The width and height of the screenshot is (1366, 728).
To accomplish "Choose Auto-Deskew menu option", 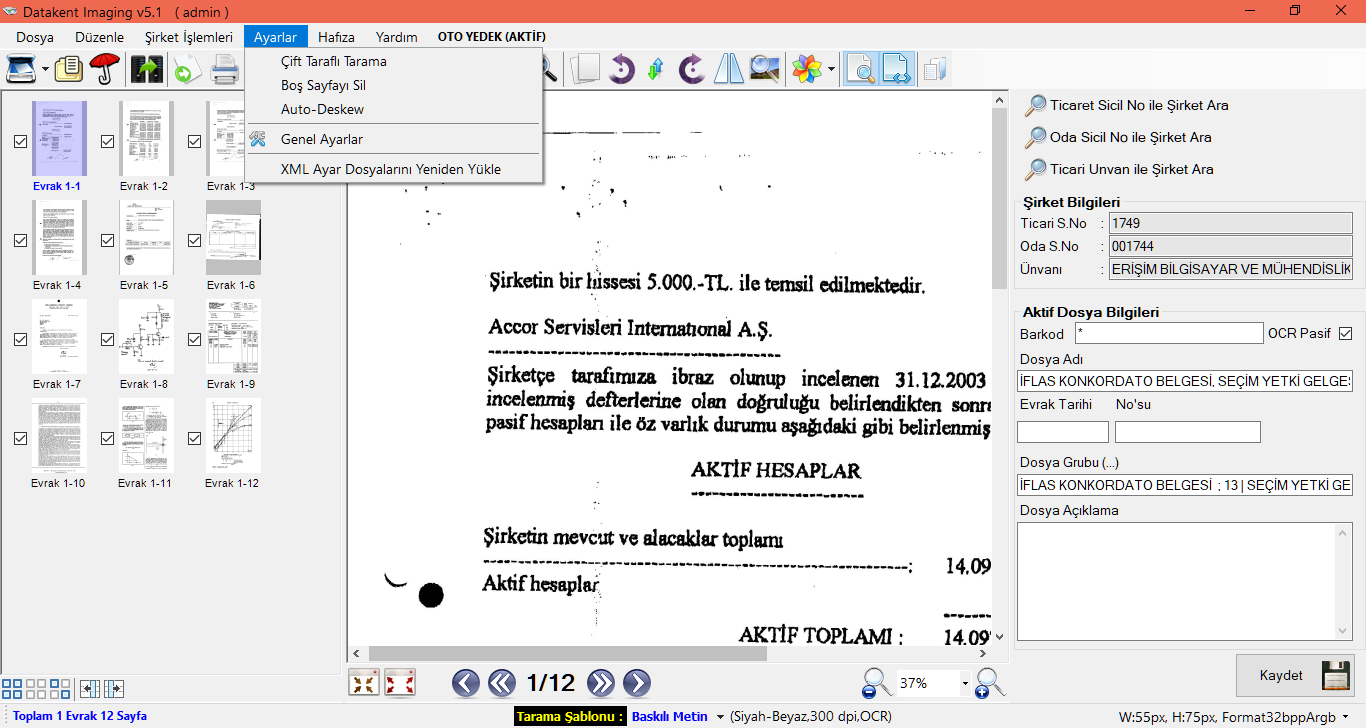I will (322, 109).
